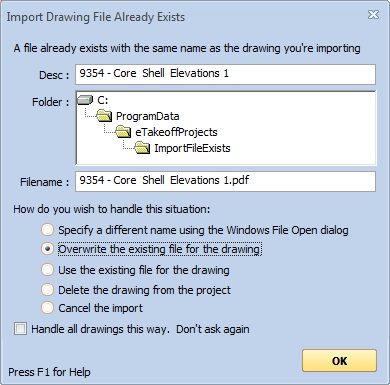The height and width of the screenshot is (385, 390).
Task: Click into the Desc text field
Action: point(225,74)
